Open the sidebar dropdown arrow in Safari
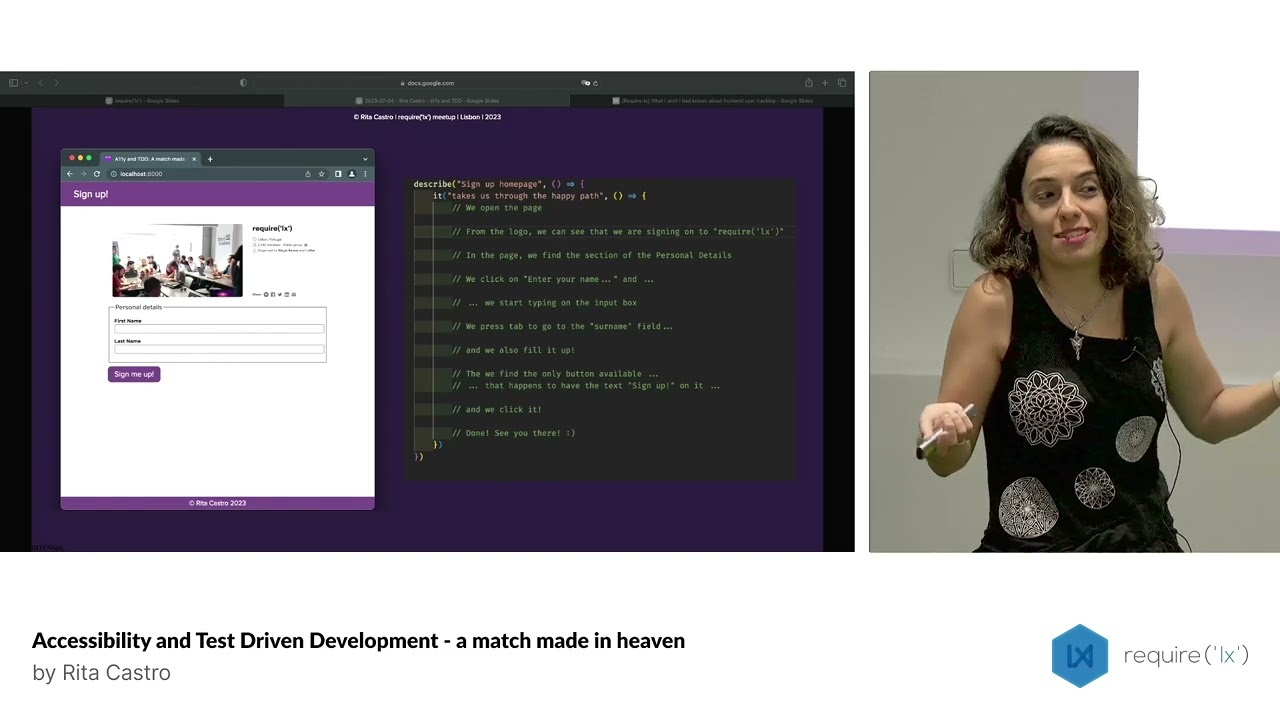This screenshot has width=1280, height=720. coord(25,83)
